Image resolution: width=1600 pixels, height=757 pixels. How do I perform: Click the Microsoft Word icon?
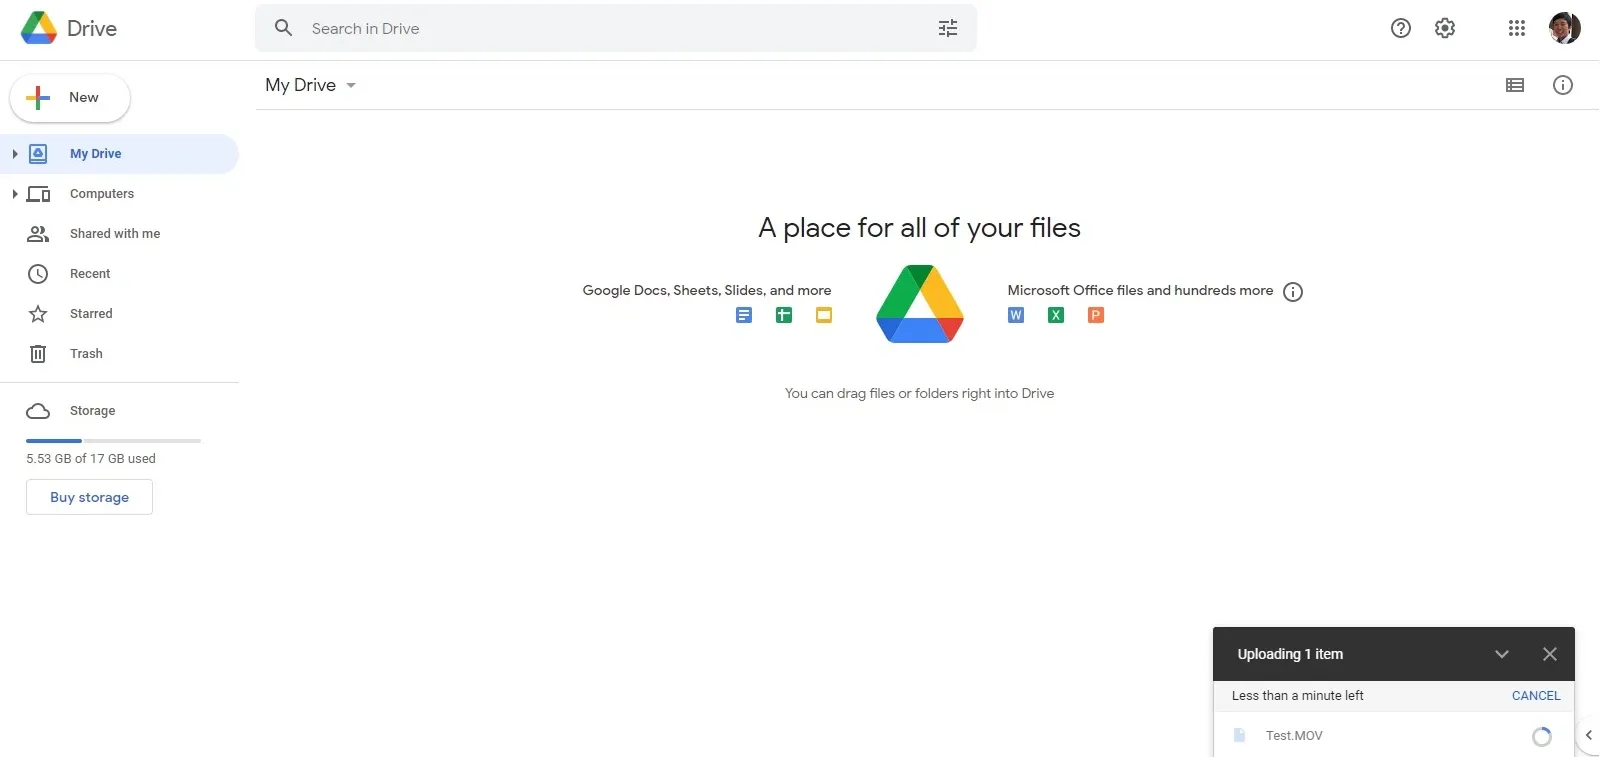click(x=1016, y=315)
